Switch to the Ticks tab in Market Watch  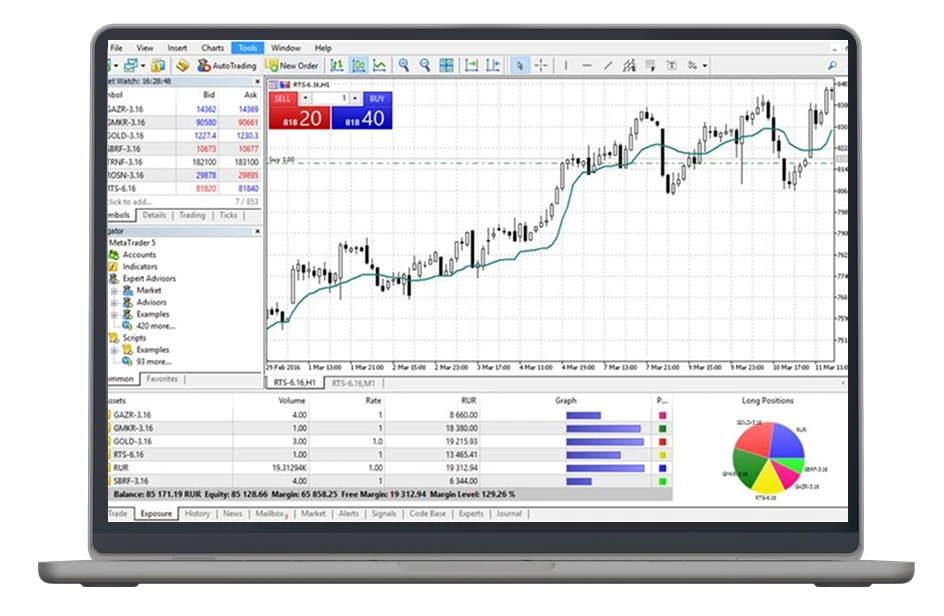pyautogui.click(x=228, y=215)
